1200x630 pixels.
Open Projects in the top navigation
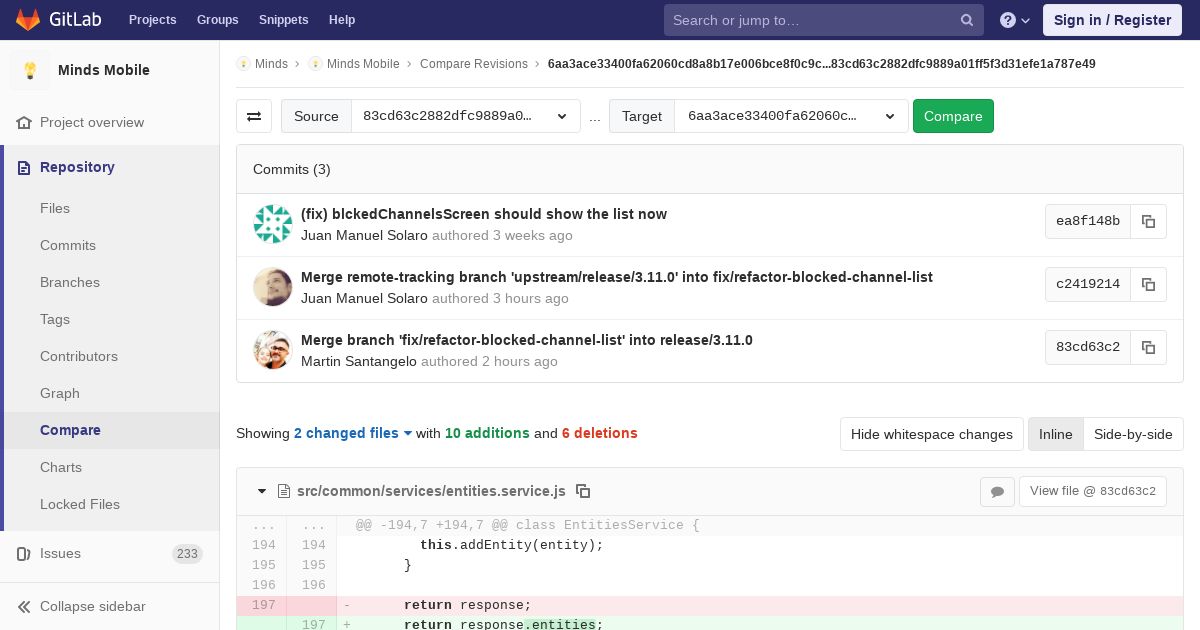(152, 20)
